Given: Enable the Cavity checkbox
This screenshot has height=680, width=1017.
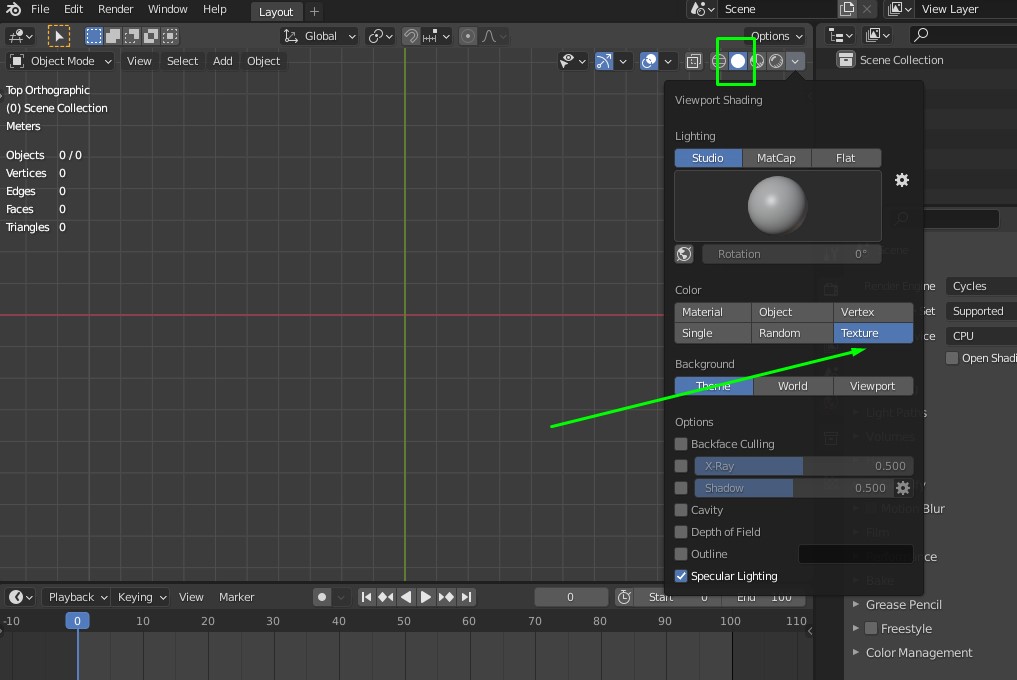Looking at the screenshot, I should pyautogui.click(x=681, y=510).
